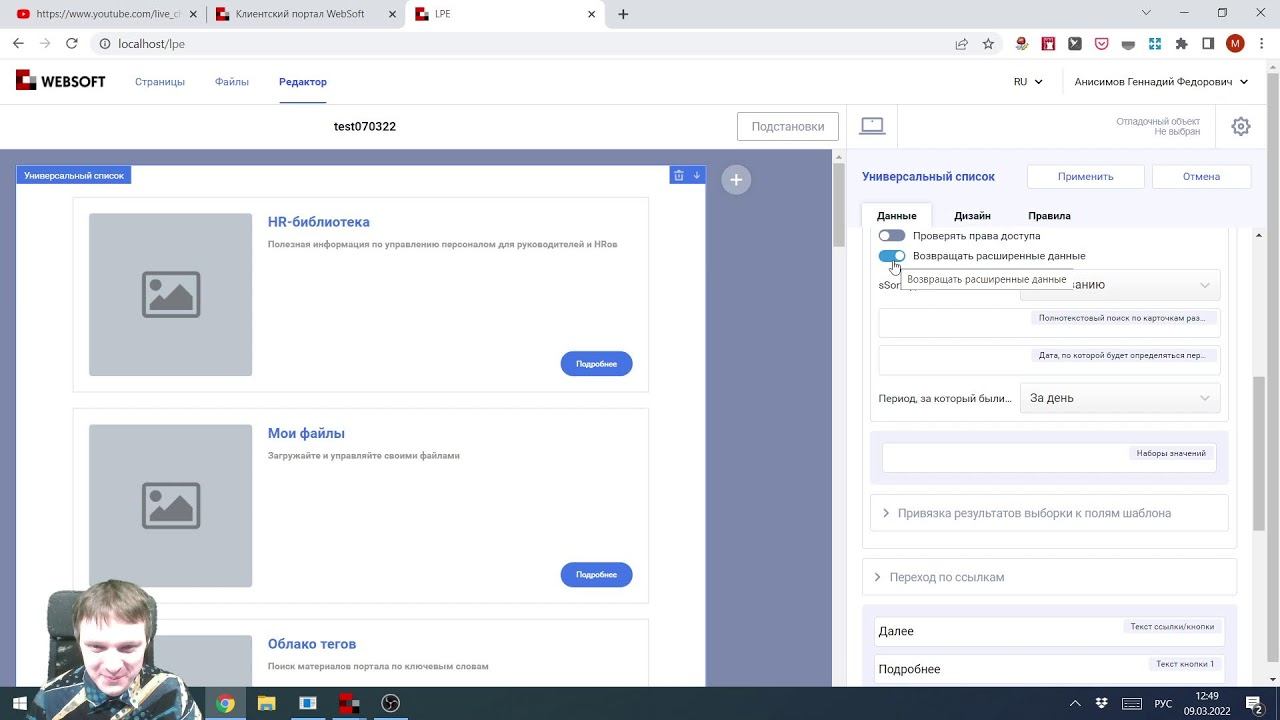This screenshot has height=720, width=1280.
Task: Open the RU language dropdown
Action: 1028,82
